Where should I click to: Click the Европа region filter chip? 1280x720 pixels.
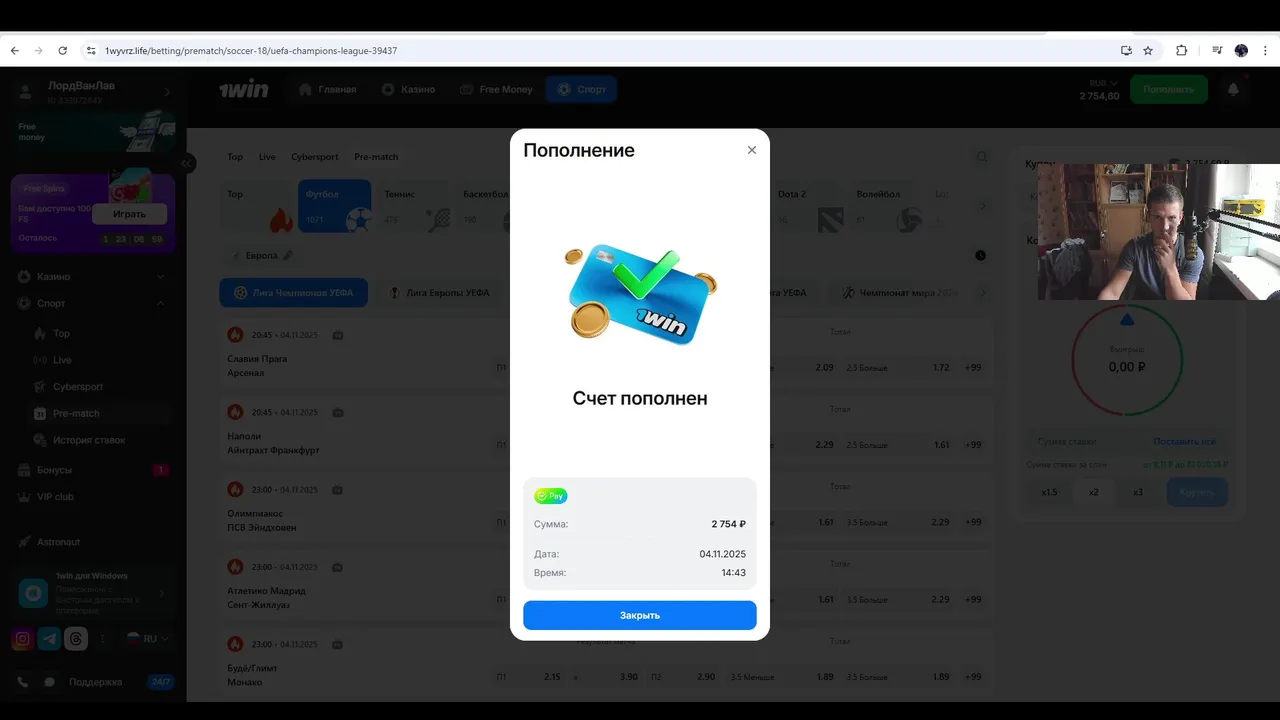tap(262, 255)
